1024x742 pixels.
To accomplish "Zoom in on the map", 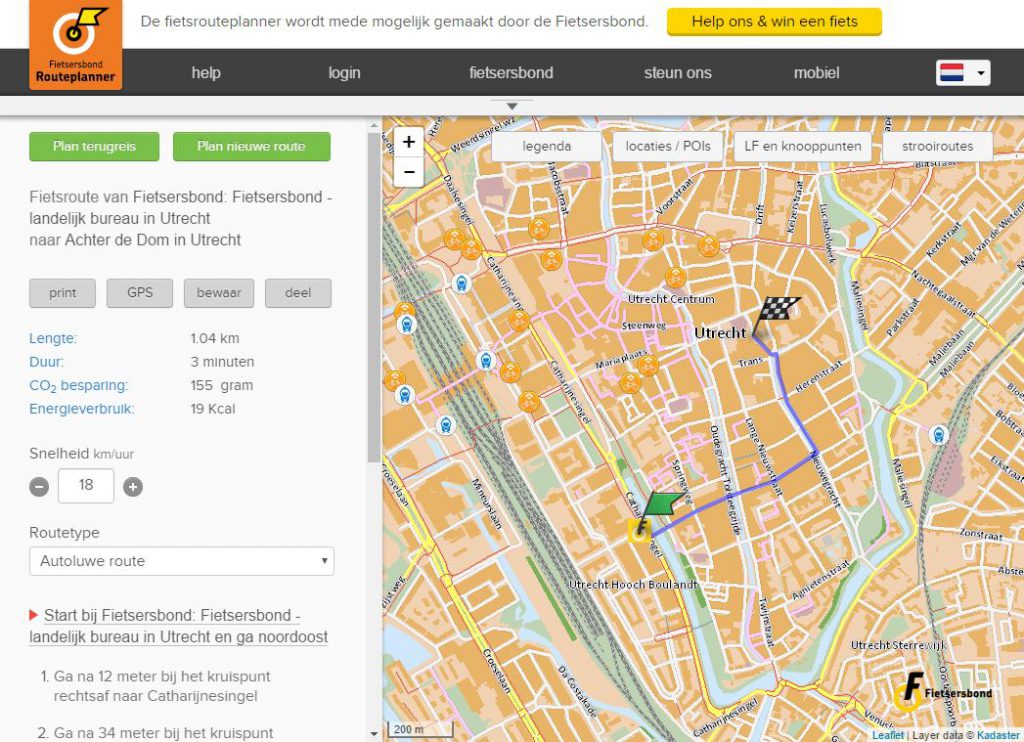I will [409, 142].
